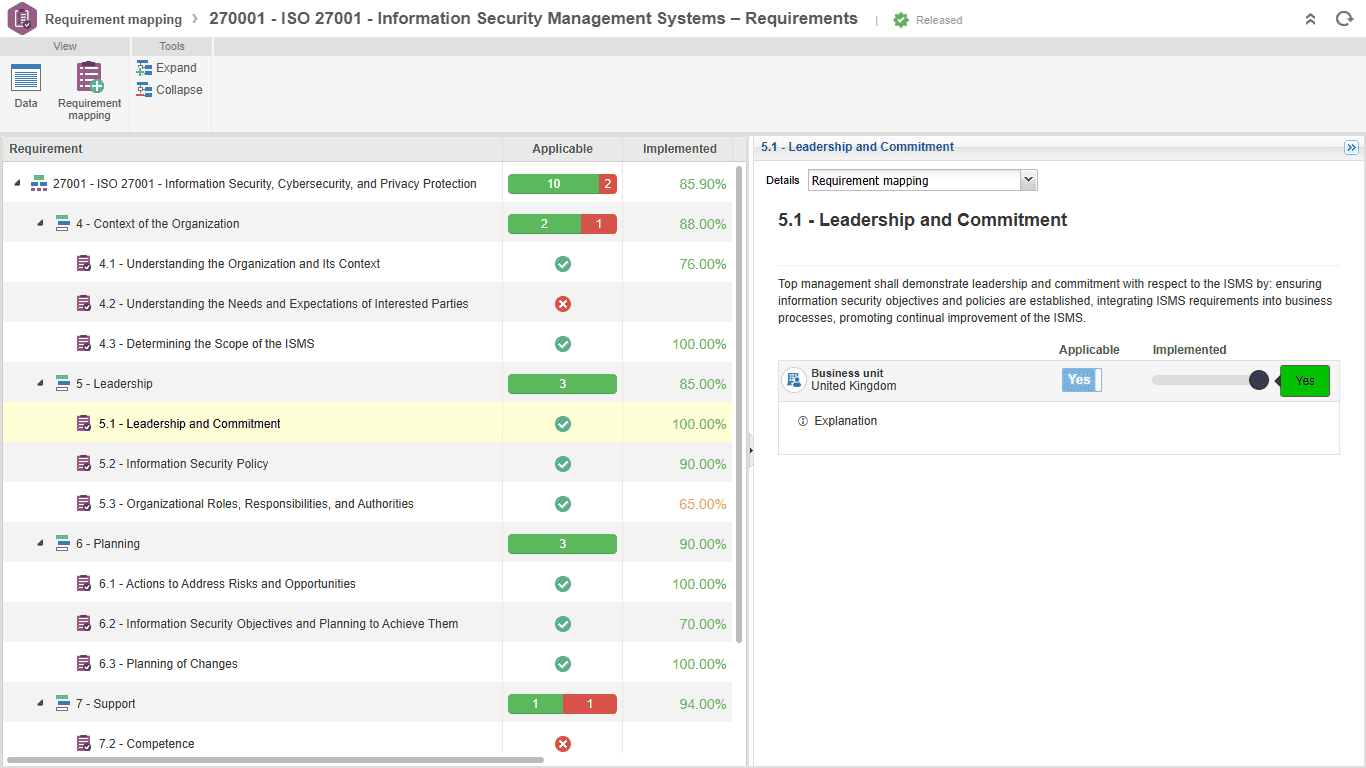
Task: Click the 10/2 applicable bar for 27001 row
Action: 562,184
